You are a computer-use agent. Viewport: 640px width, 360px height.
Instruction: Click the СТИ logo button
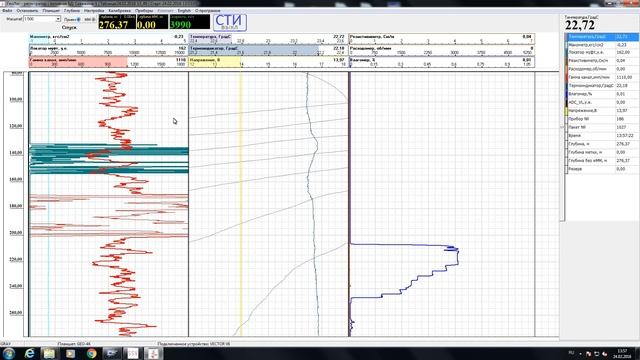click(230, 22)
